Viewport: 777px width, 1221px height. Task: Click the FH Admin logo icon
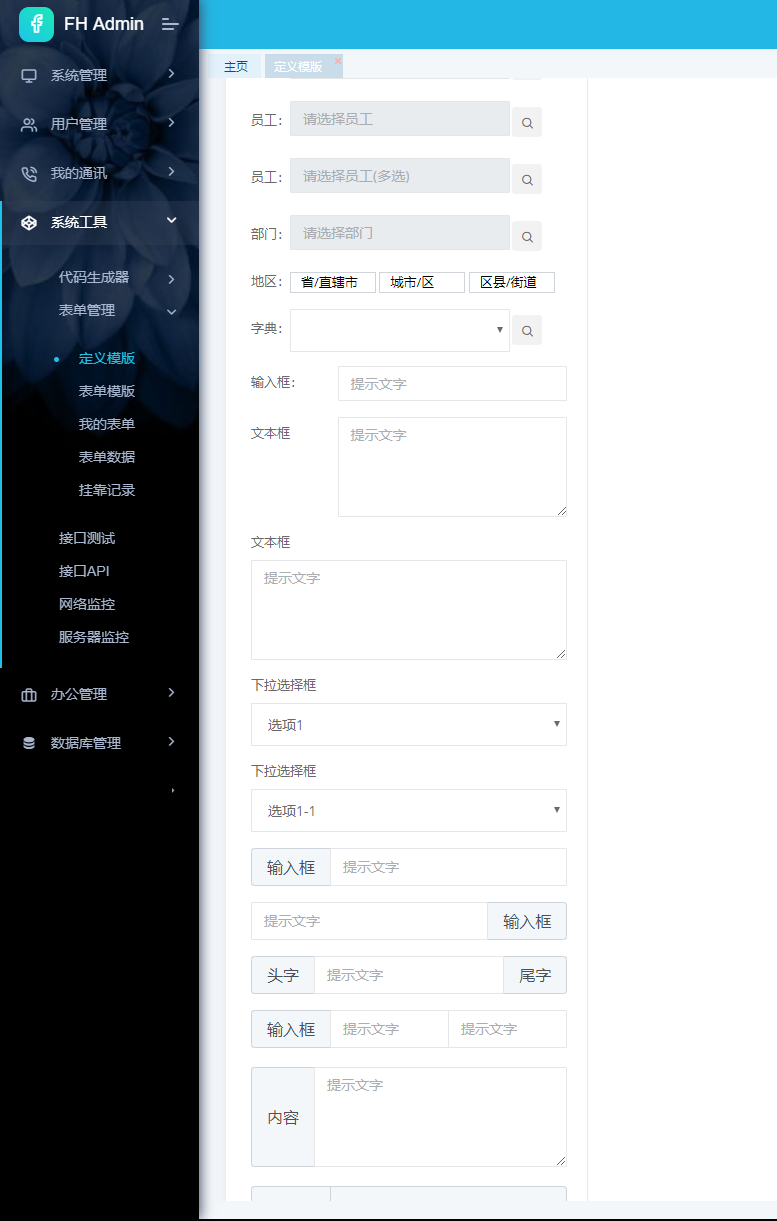[37, 24]
